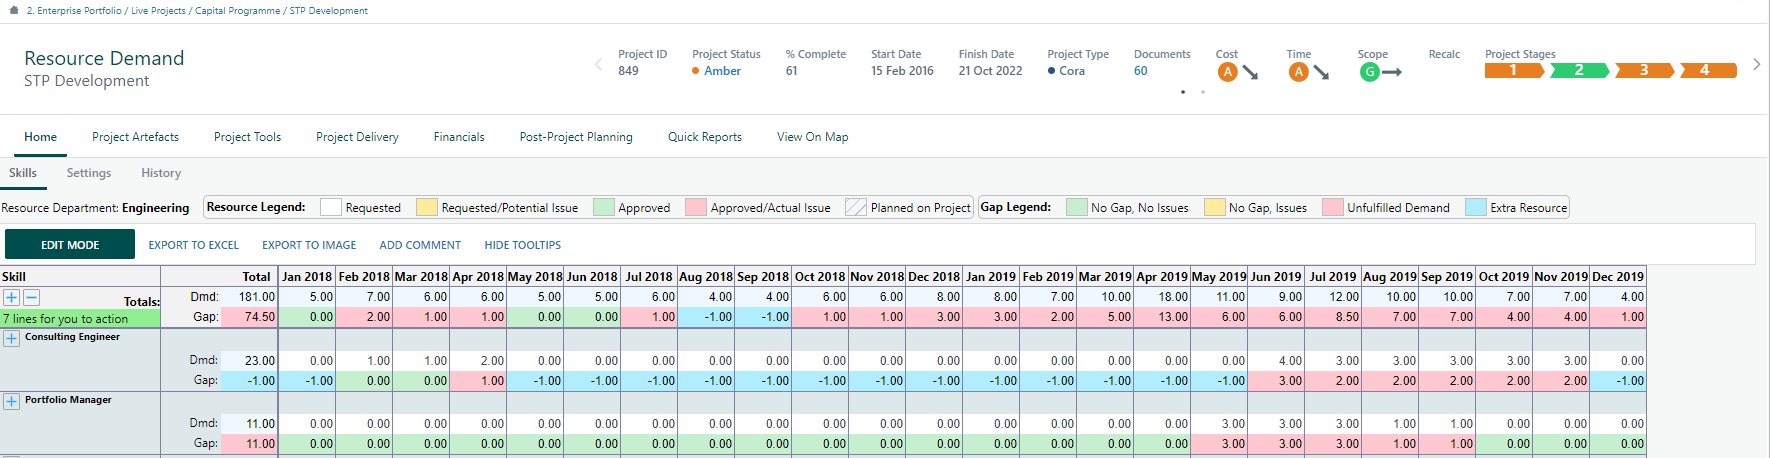The height and width of the screenshot is (458, 1770).
Task: Open the STP Development breadcrumb link
Action: pyautogui.click(x=328, y=11)
